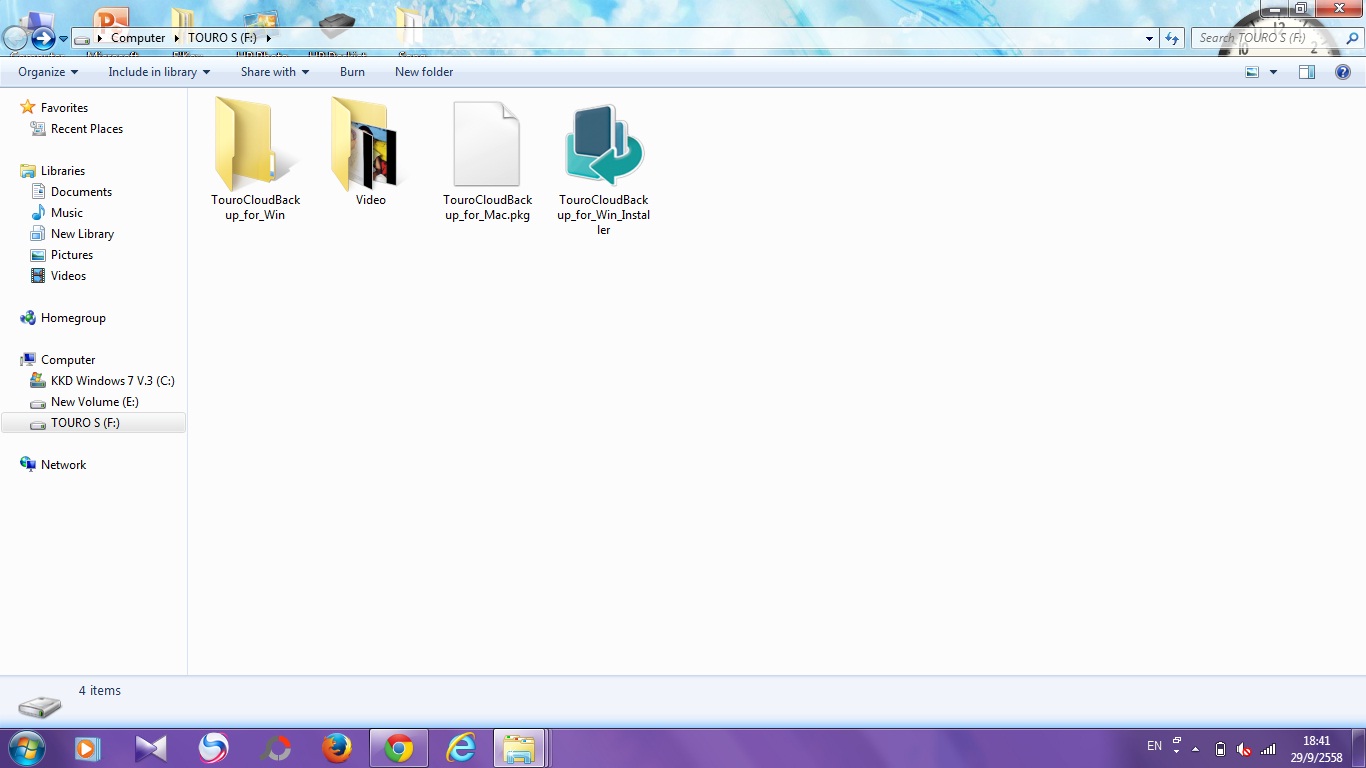This screenshot has height=768, width=1366.
Task: Select Computer in the navigation pane
Action: pos(68,360)
